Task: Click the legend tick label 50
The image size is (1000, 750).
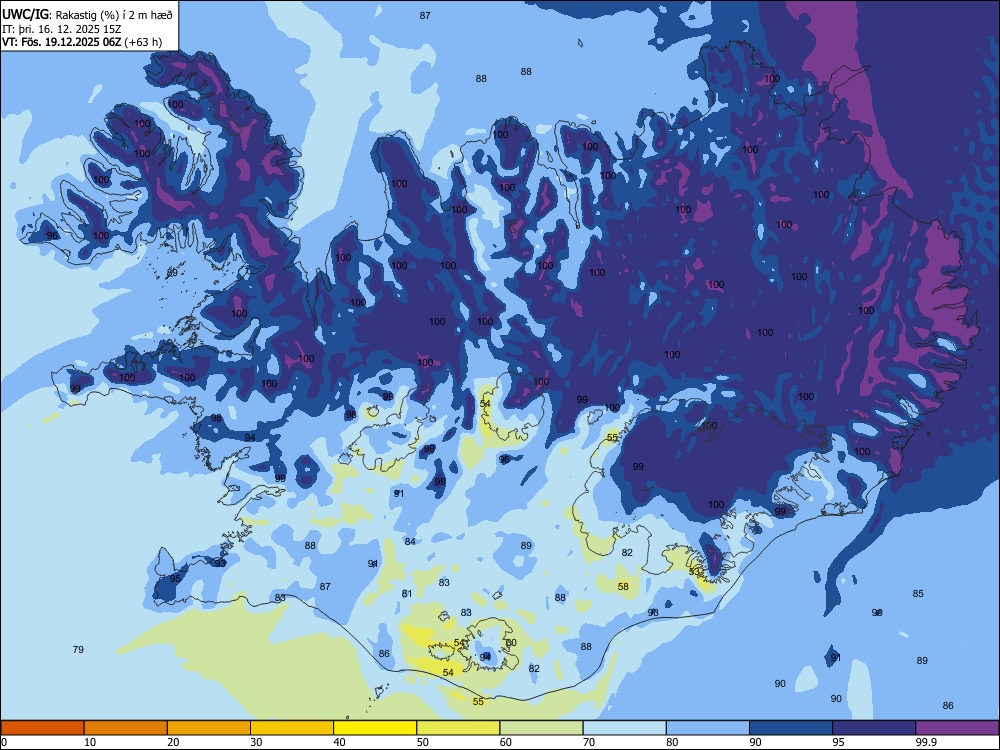Action: pyautogui.click(x=423, y=742)
